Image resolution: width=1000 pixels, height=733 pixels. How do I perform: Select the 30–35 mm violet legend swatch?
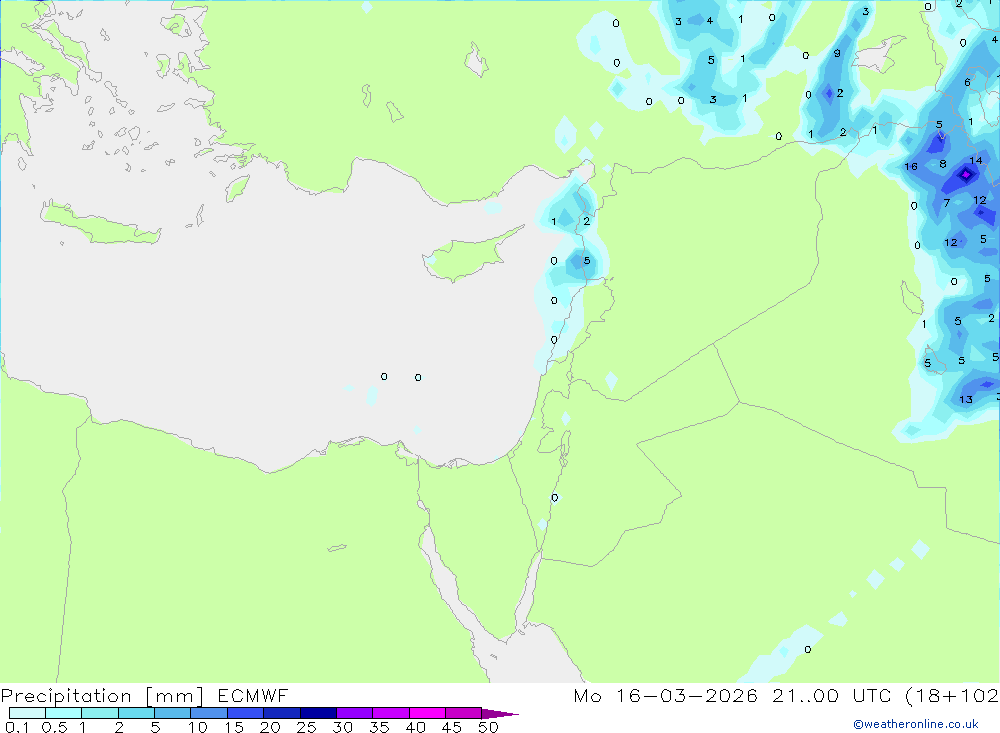355,713
